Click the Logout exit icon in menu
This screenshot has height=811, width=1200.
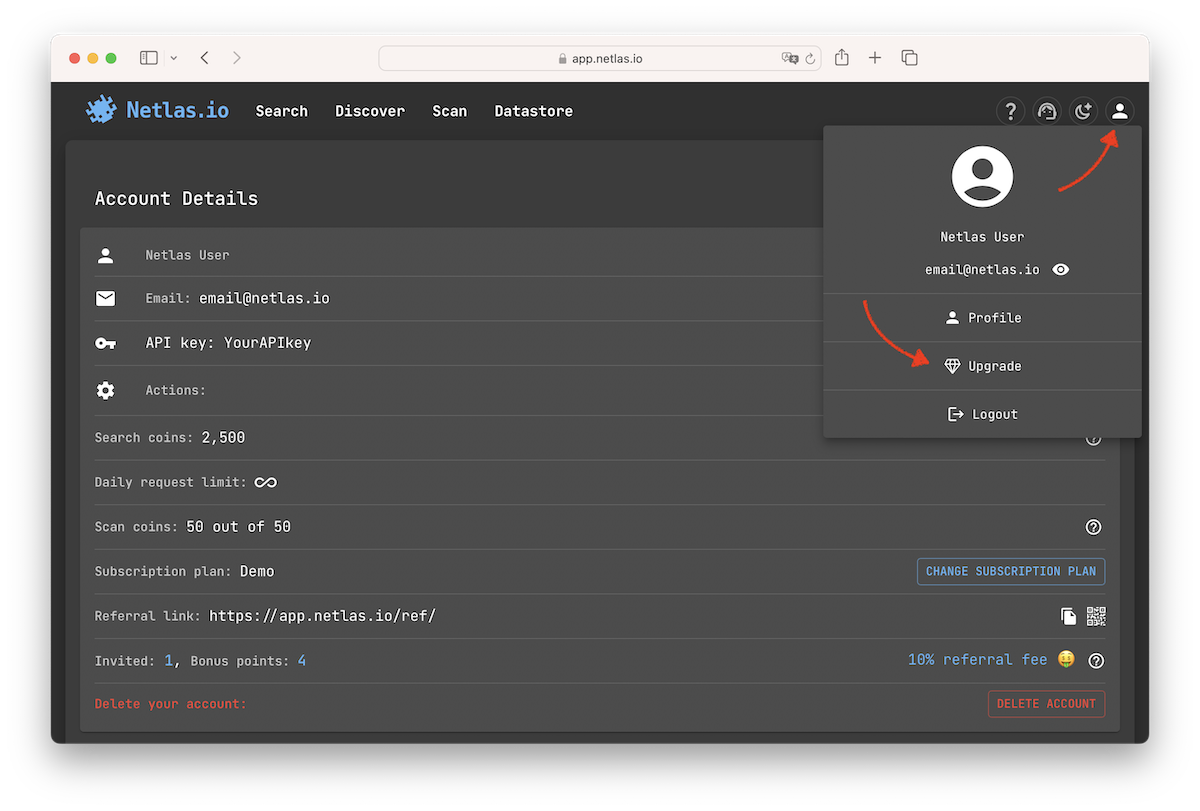point(955,414)
